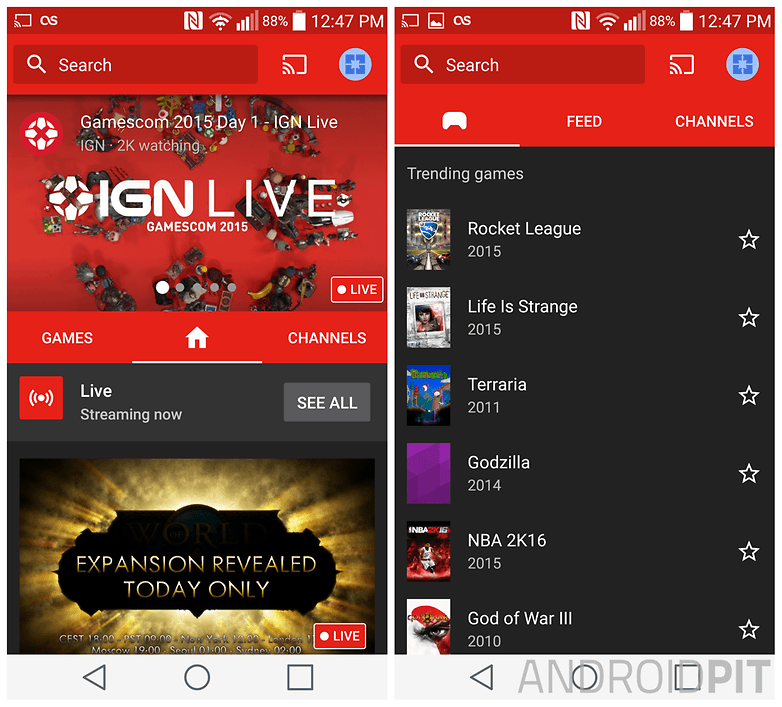
Task: Open NBA 2K16 cover thumbnail
Action: click(x=428, y=551)
